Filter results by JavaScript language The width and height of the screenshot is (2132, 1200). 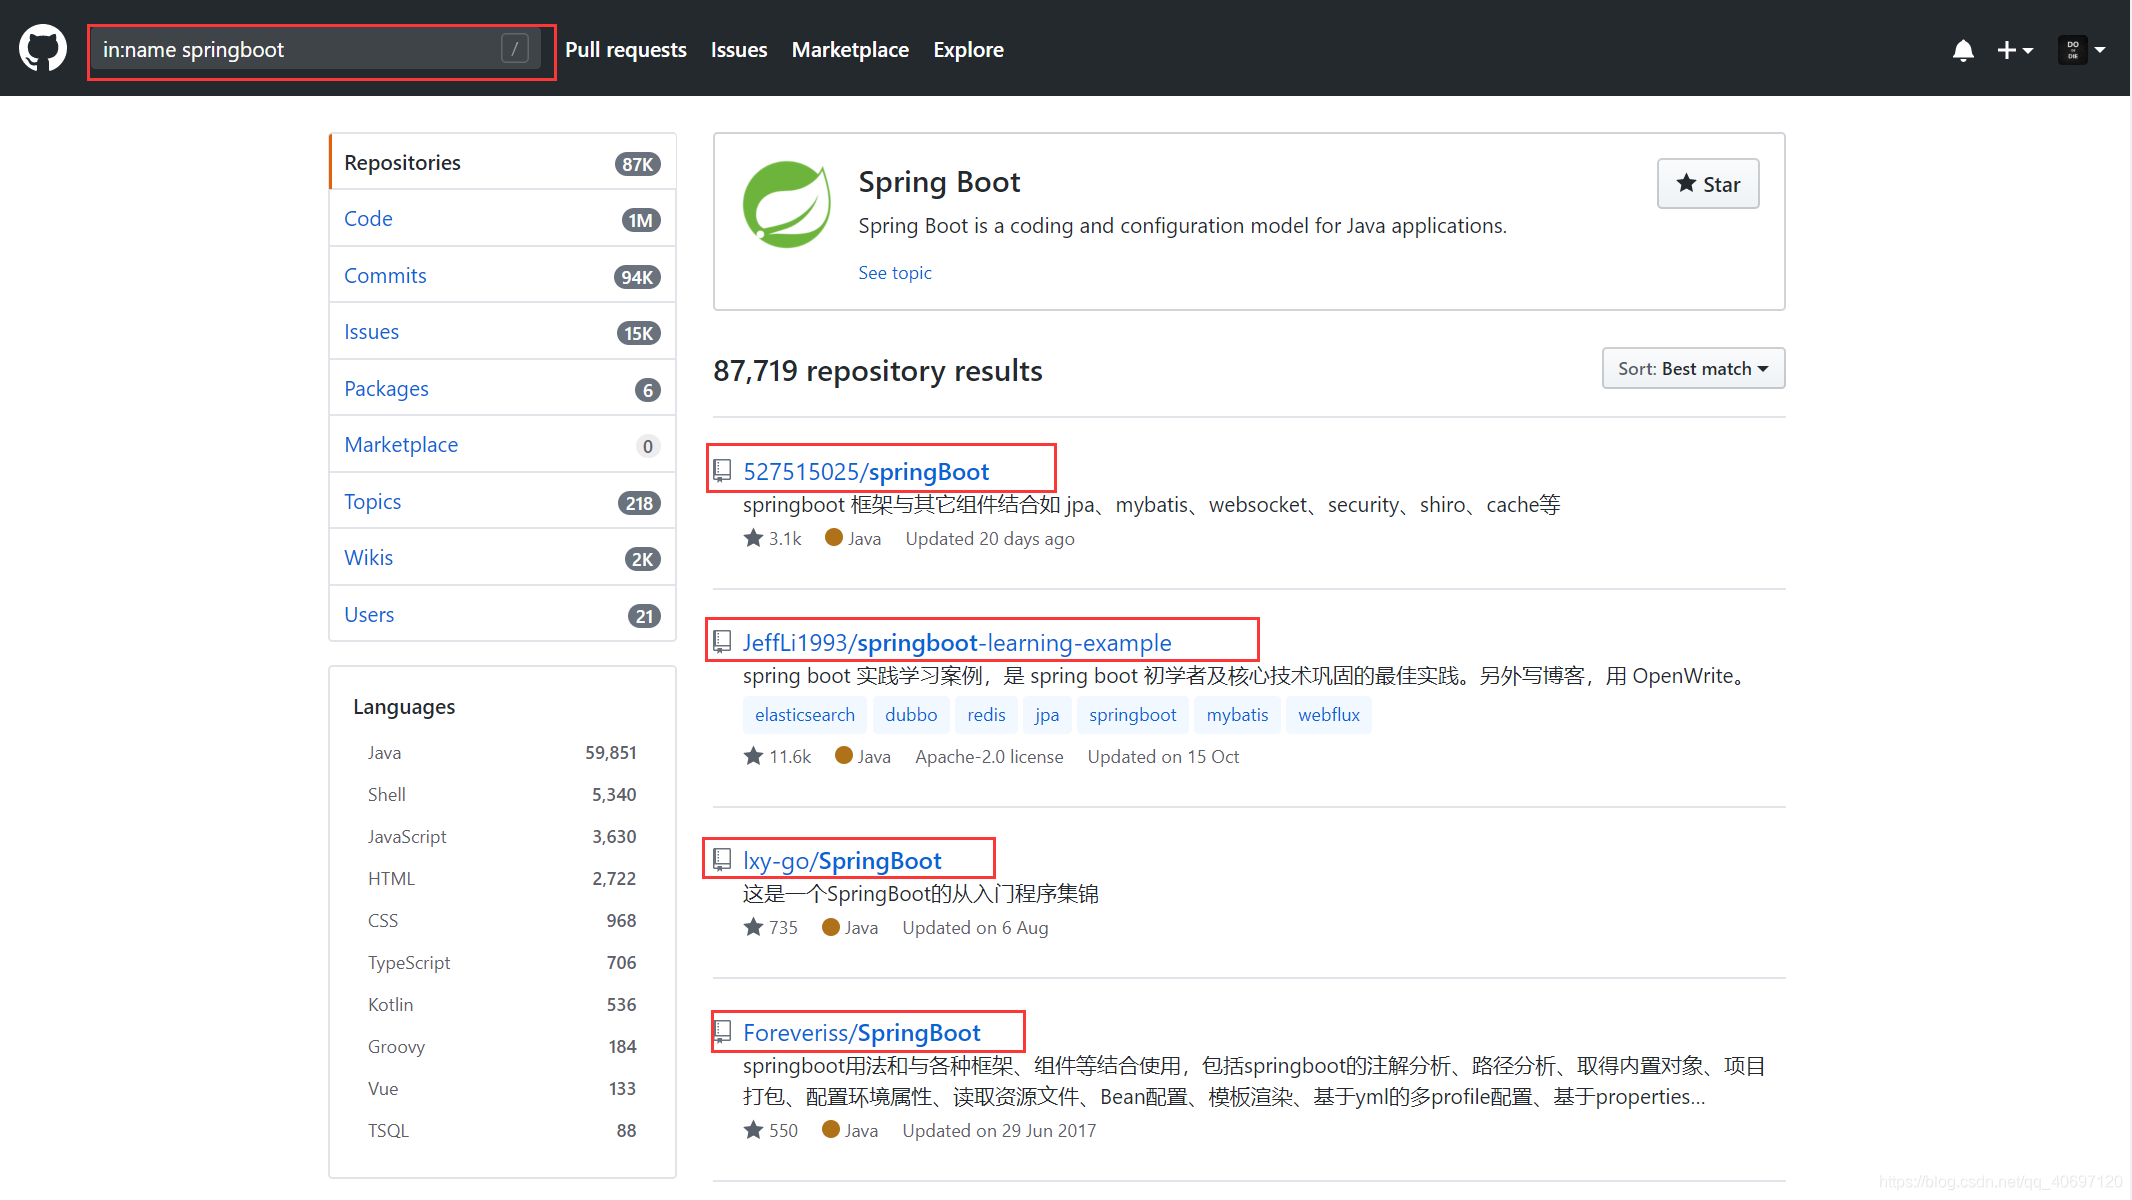click(x=502, y=837)
